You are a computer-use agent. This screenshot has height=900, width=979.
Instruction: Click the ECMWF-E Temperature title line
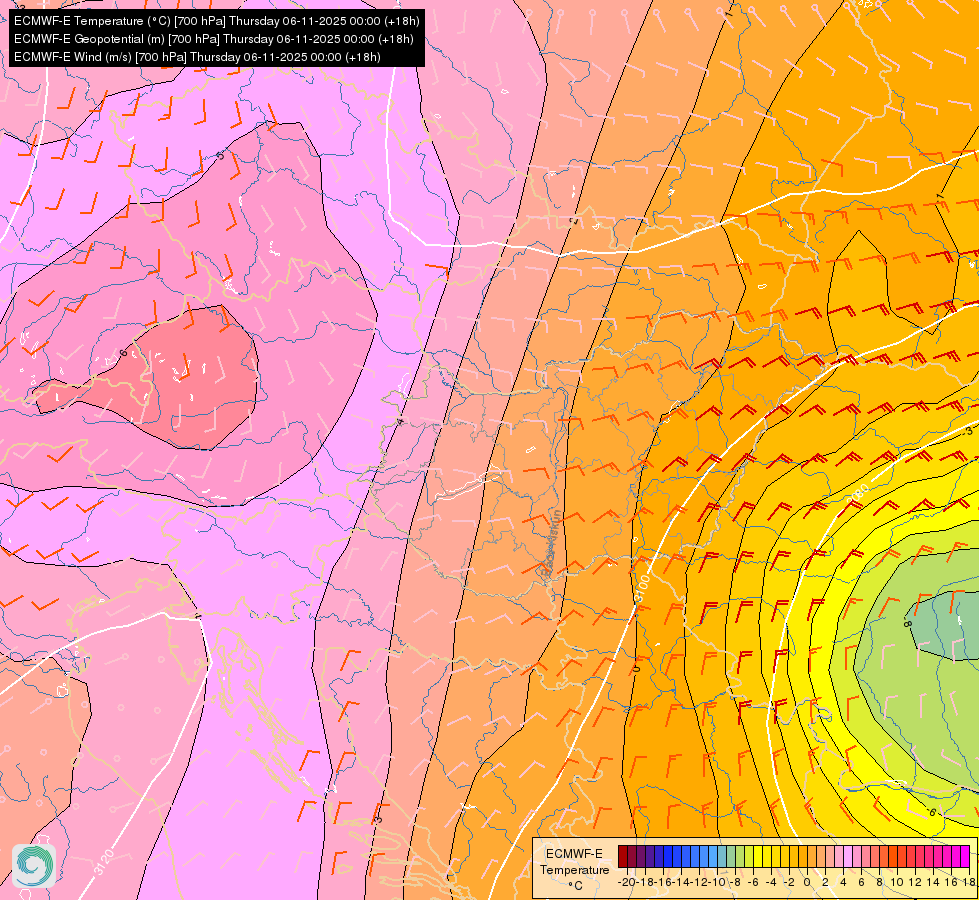tap(216, 21)
